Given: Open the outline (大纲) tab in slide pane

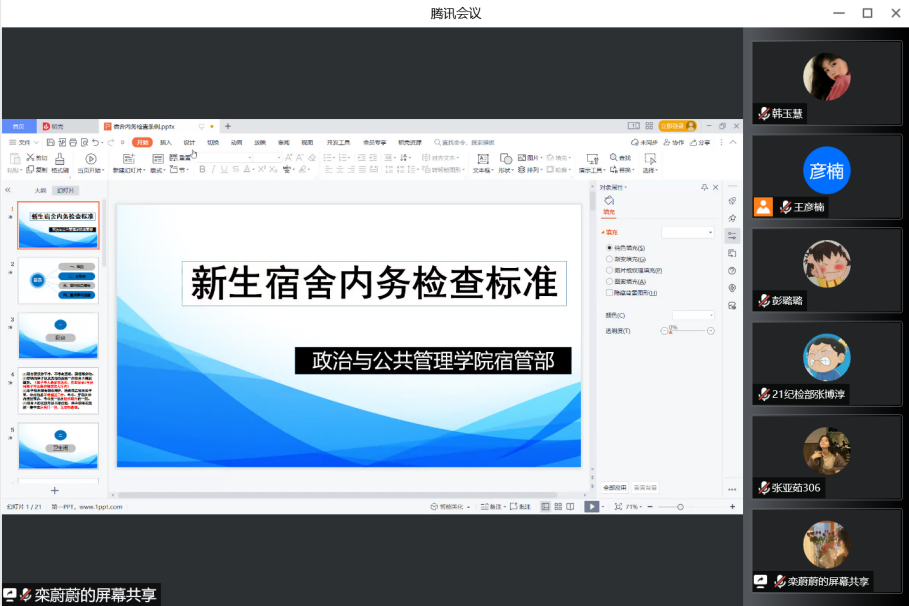Looking at the screenshot, I should coord(40,190).
